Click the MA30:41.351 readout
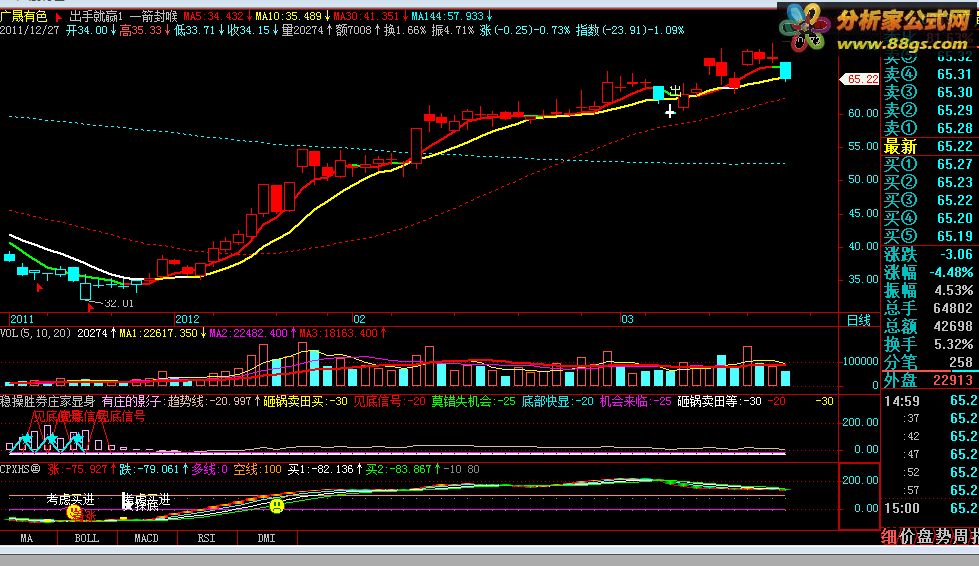979x566 pixels. (370, 16)
